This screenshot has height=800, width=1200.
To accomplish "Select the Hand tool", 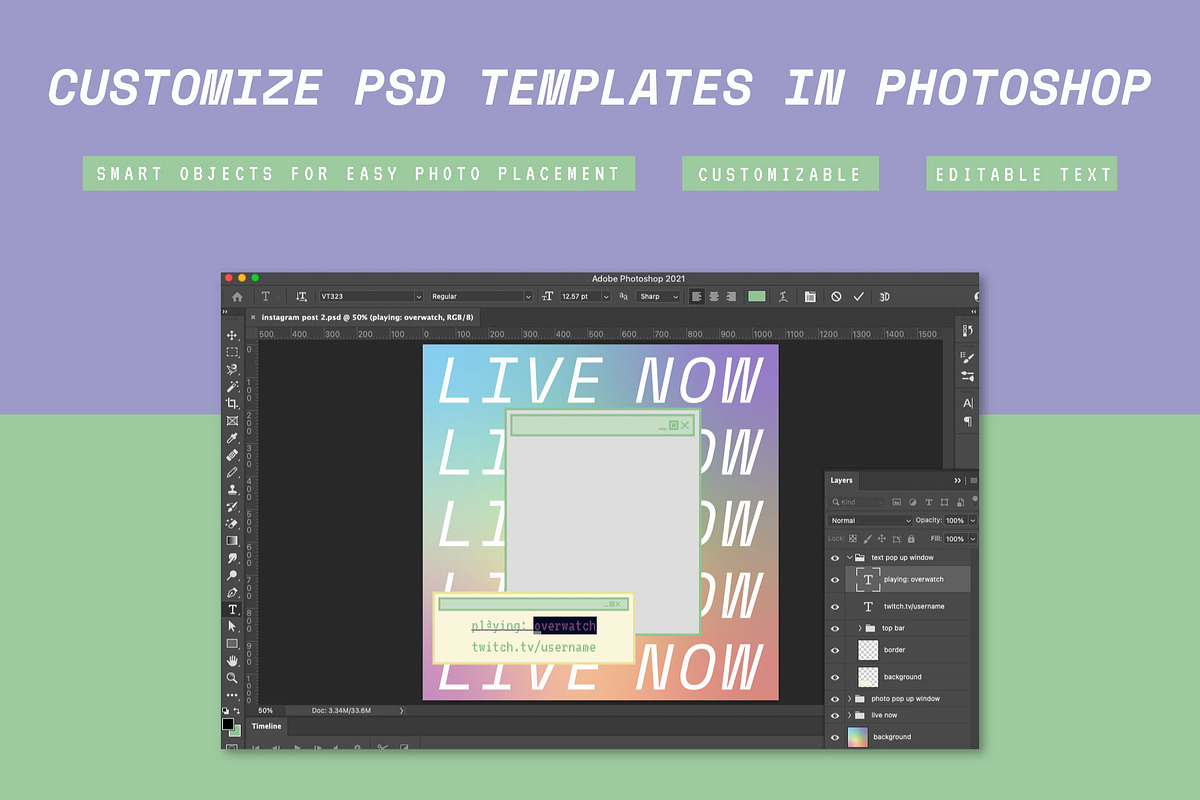I will click(232, 660).
